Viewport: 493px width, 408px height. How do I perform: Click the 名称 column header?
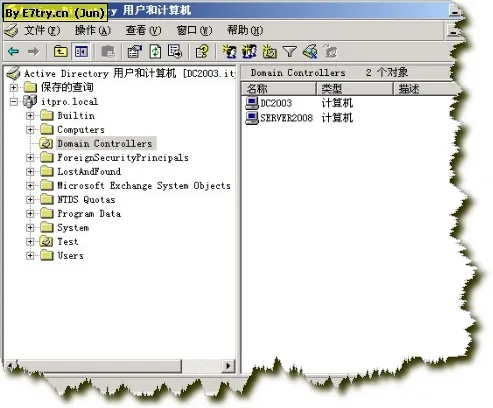pyautogui.click(x=279, y=89)
